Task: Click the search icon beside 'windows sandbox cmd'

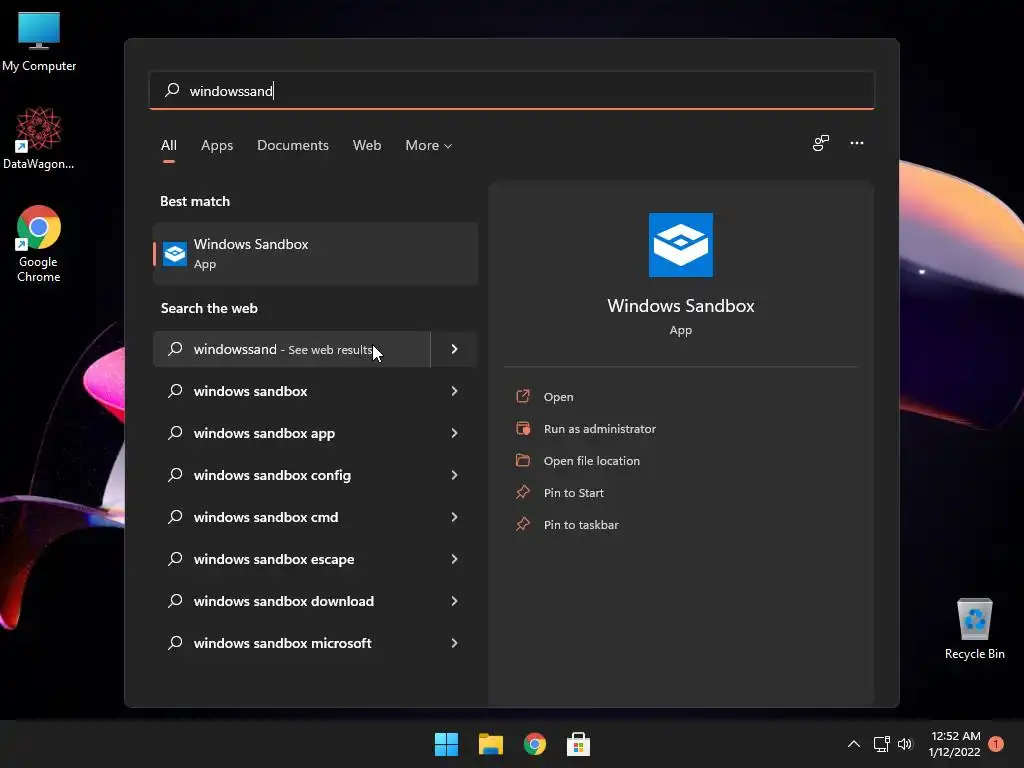Action: pos(175,517)
